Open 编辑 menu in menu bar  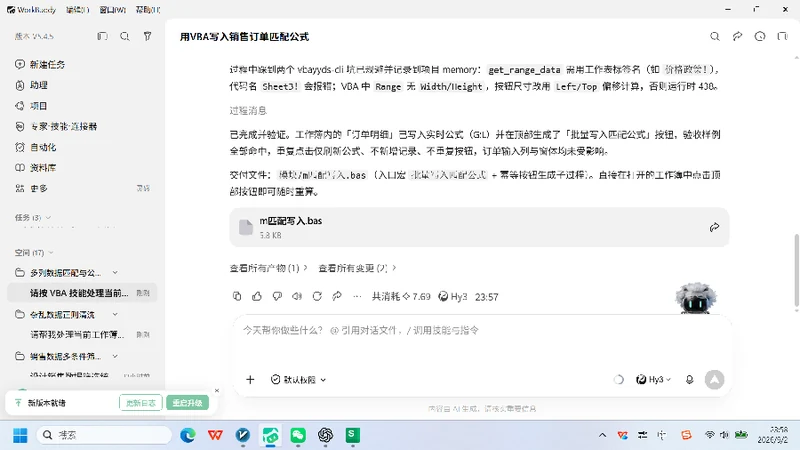coord(78,10)
